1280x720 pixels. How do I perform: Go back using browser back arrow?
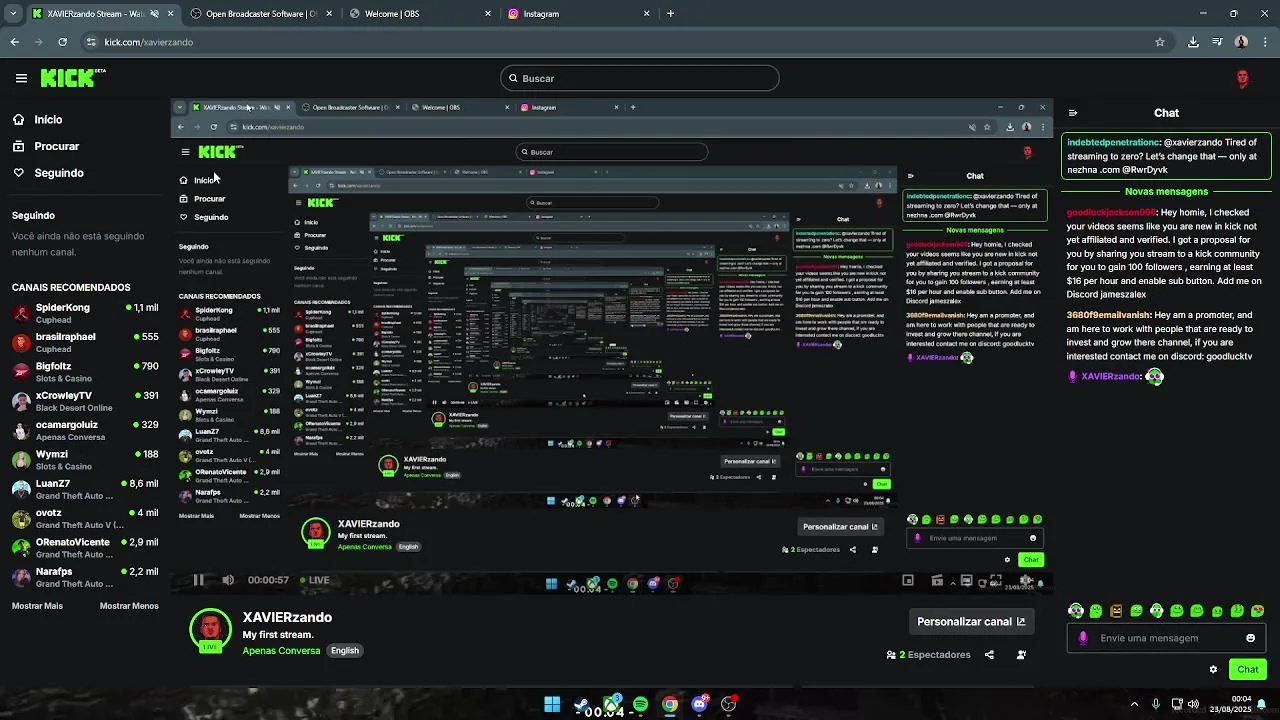pos(14,42)
